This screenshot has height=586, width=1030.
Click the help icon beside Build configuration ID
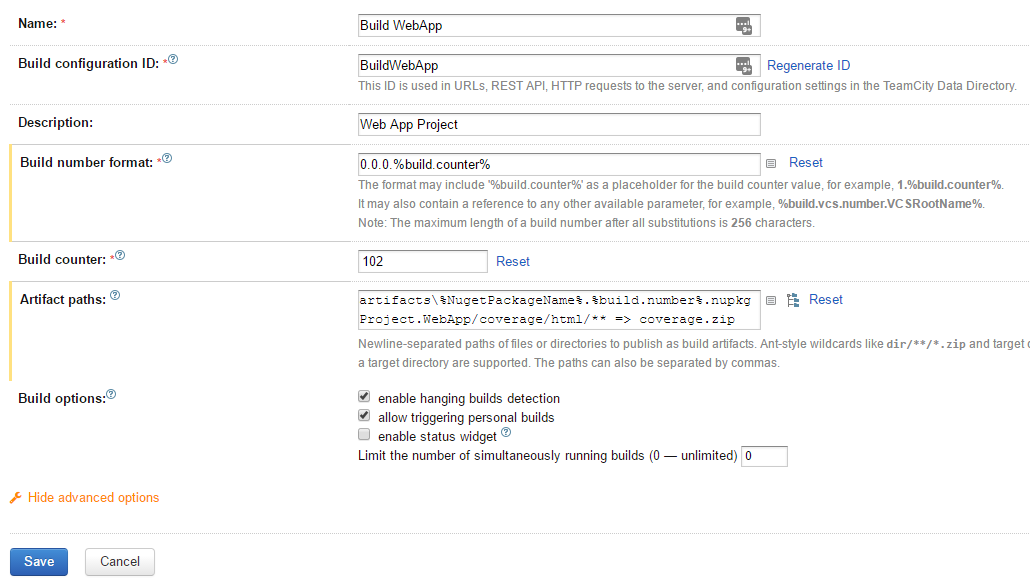tap(173, 60)
